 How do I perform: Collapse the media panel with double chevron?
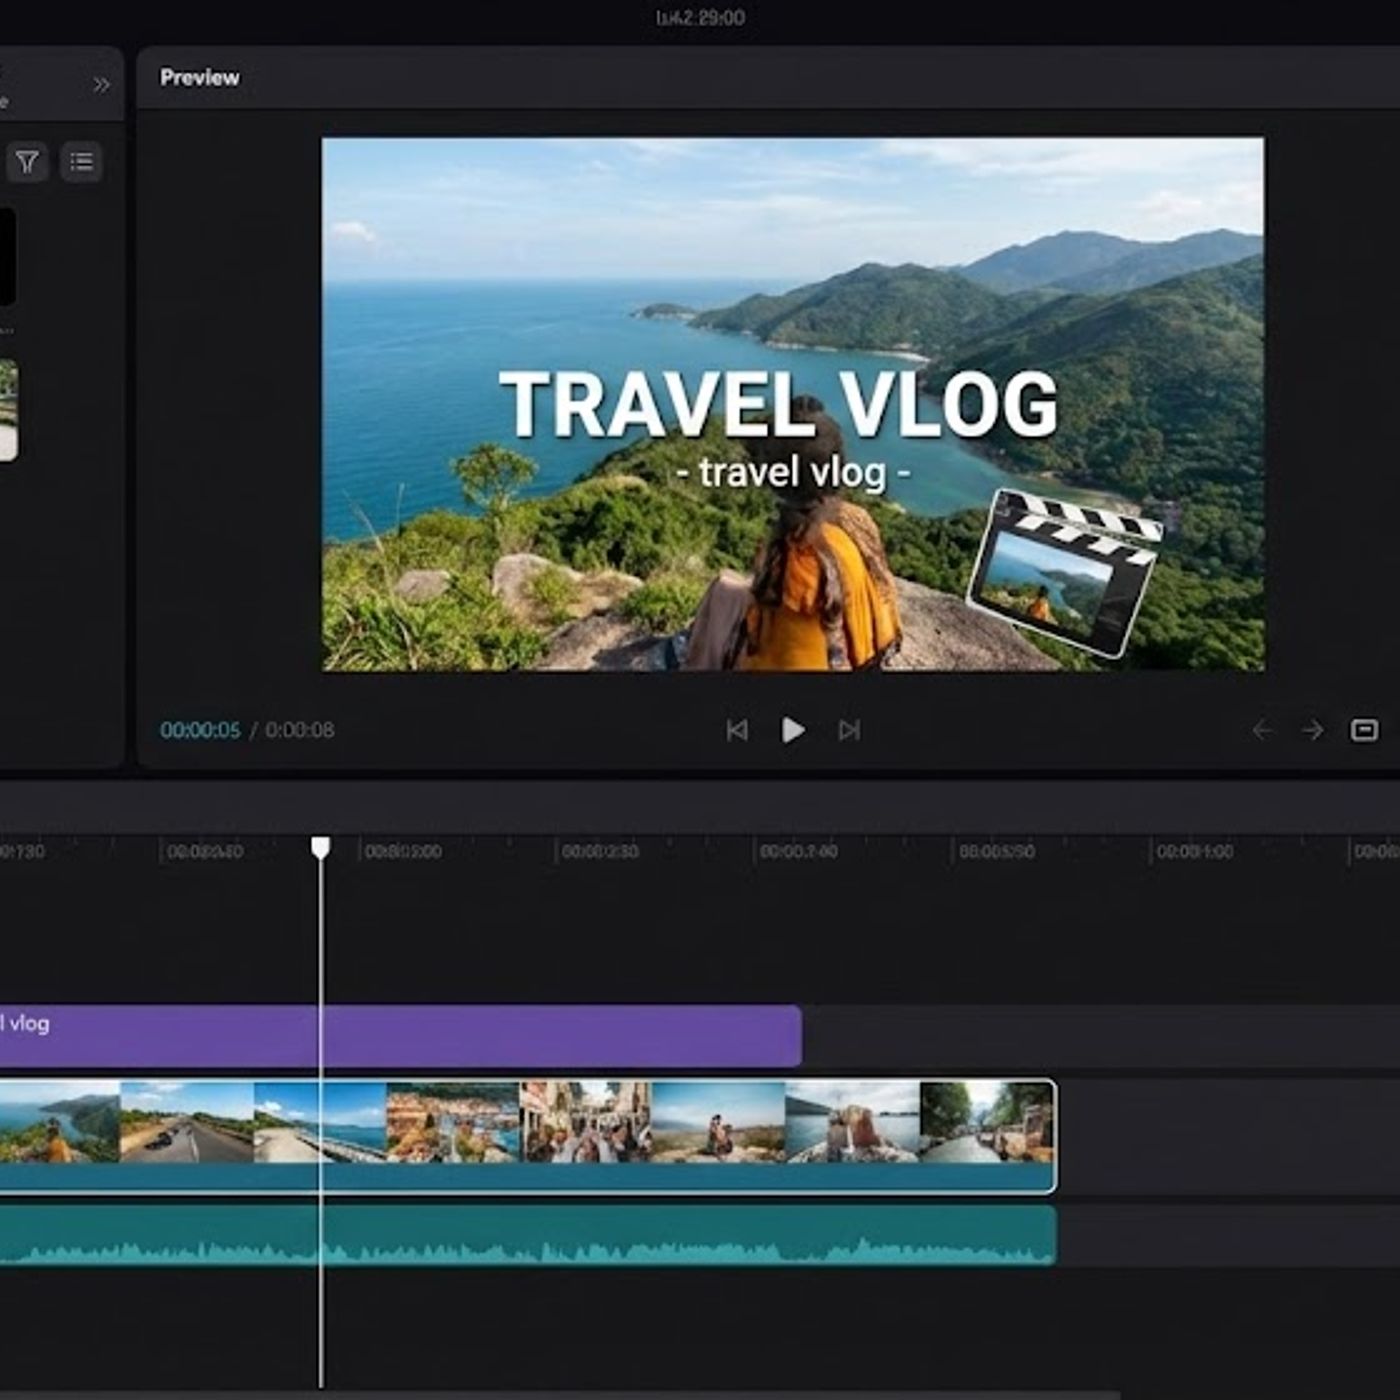tap(99, 85)
